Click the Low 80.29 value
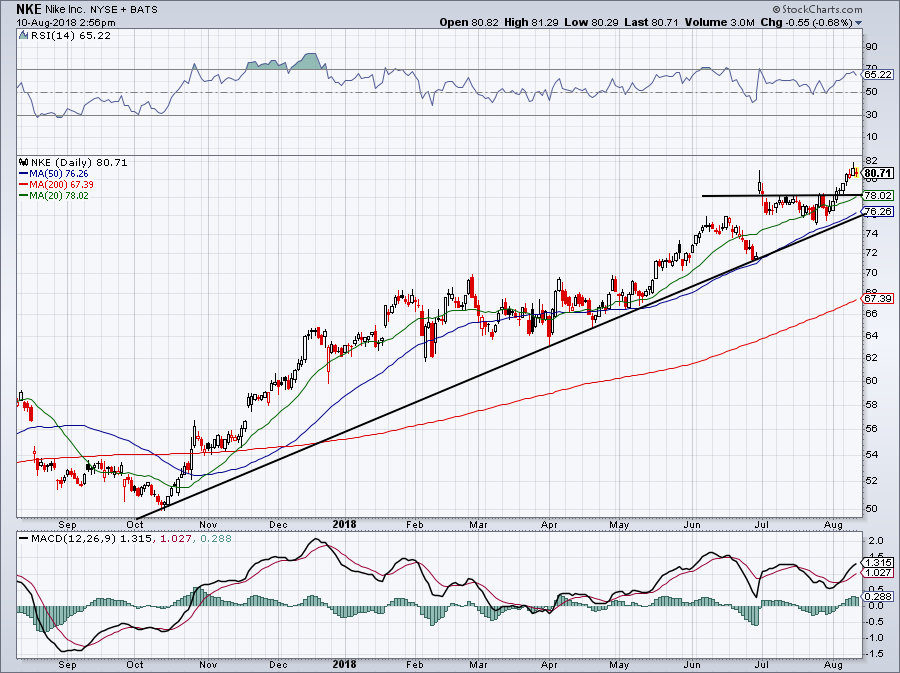This screenshot has height=673, width=900. pos(592,22)
